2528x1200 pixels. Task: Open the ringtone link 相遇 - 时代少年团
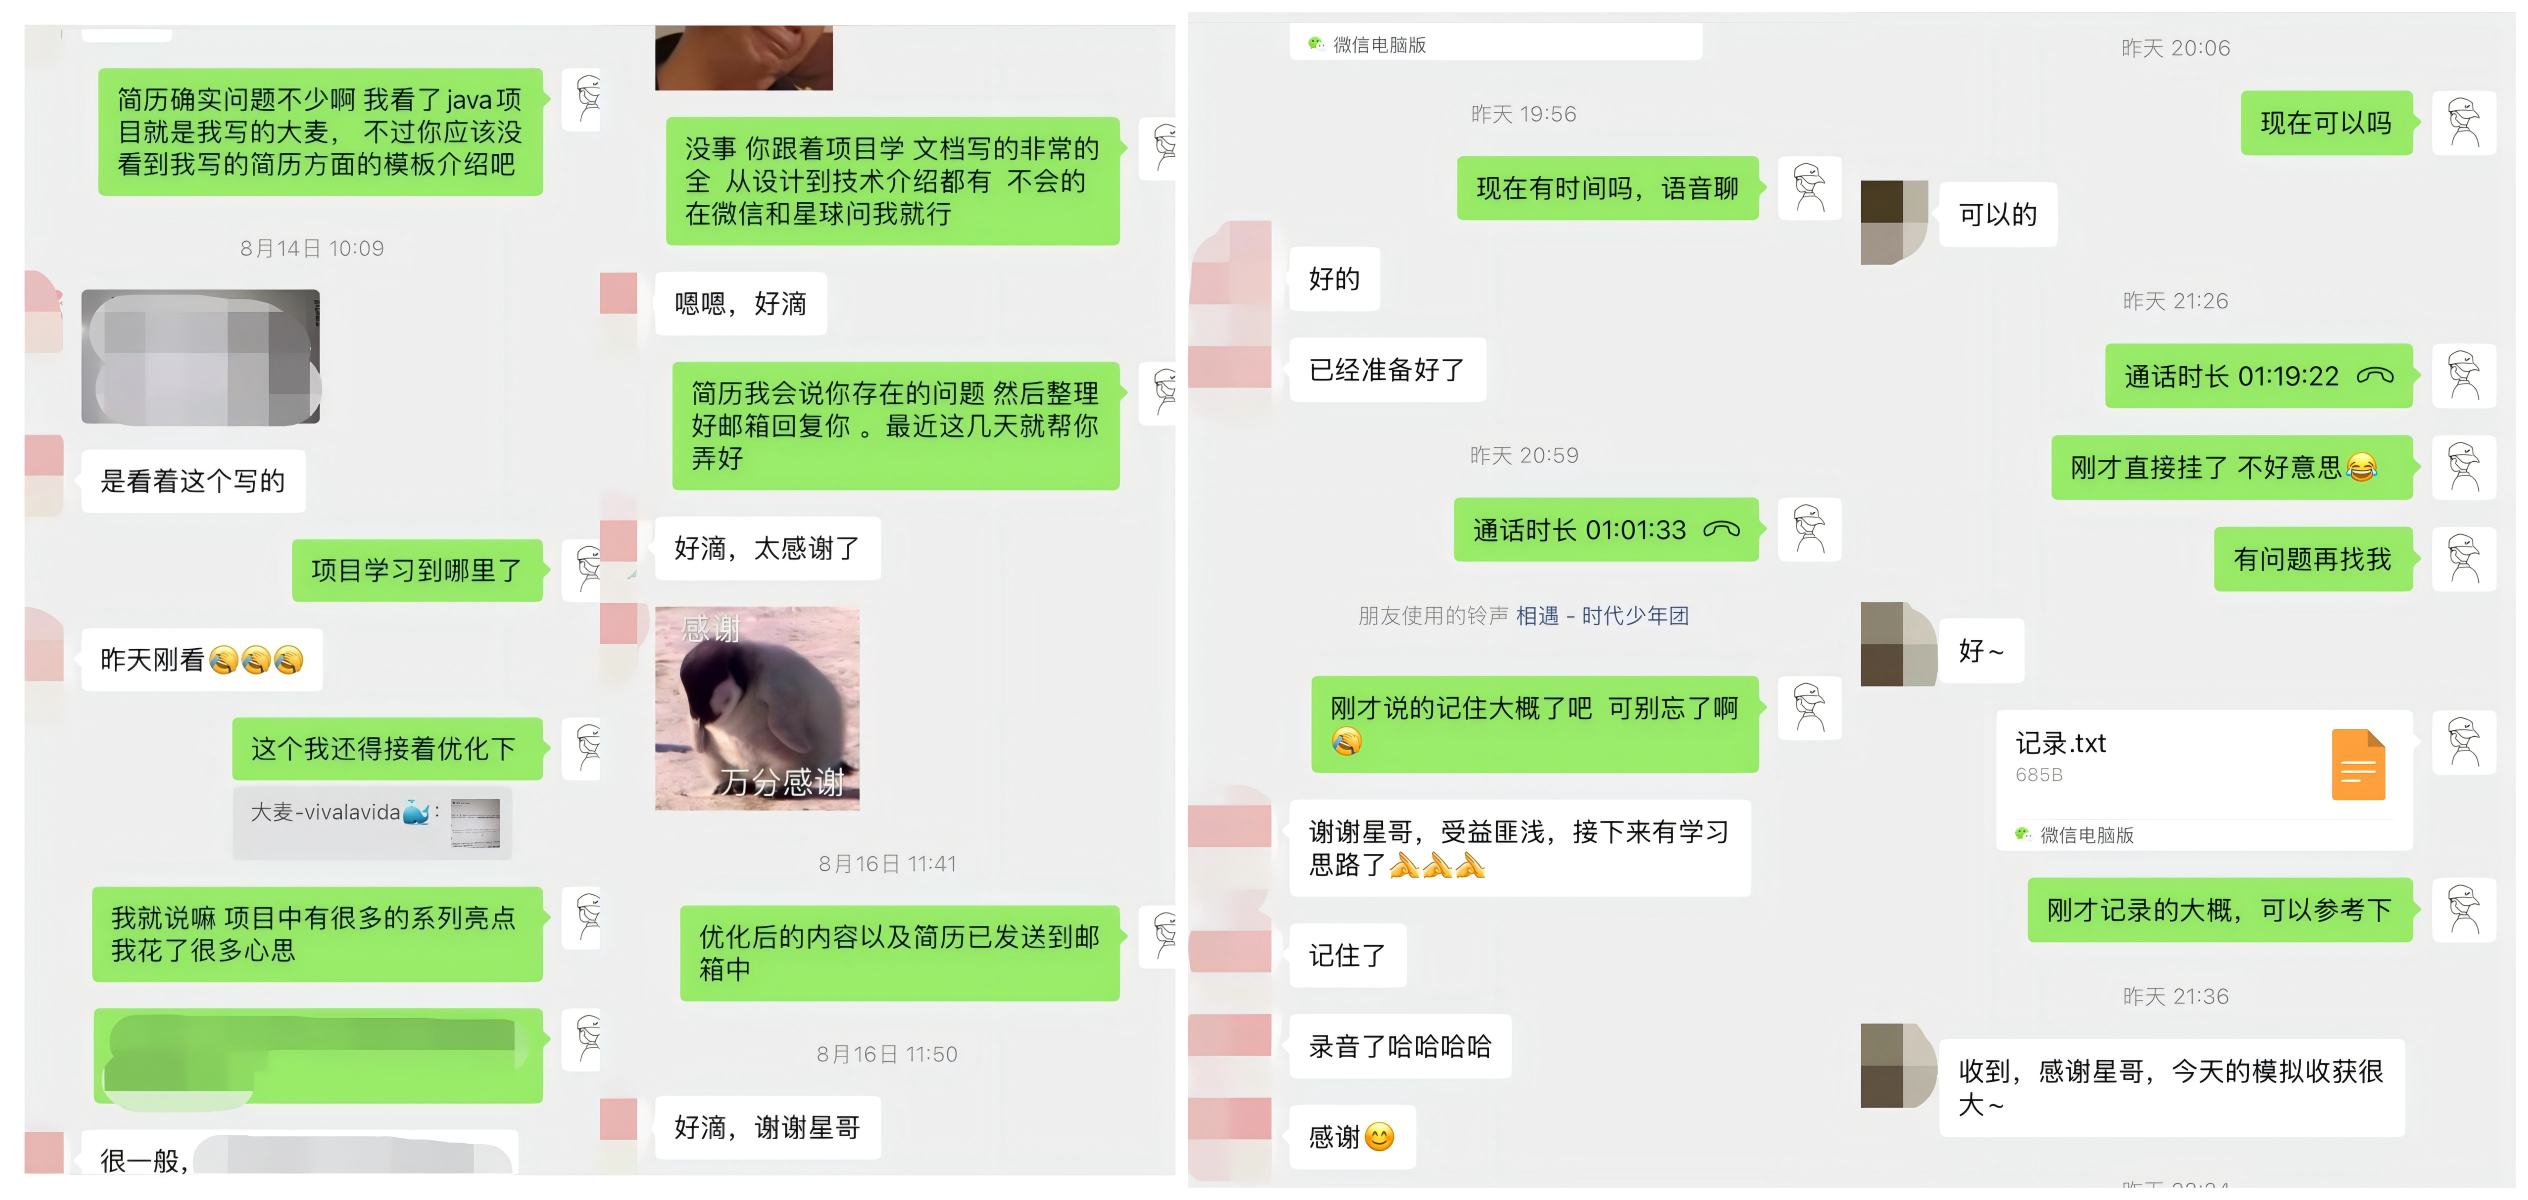[1602, 616]
